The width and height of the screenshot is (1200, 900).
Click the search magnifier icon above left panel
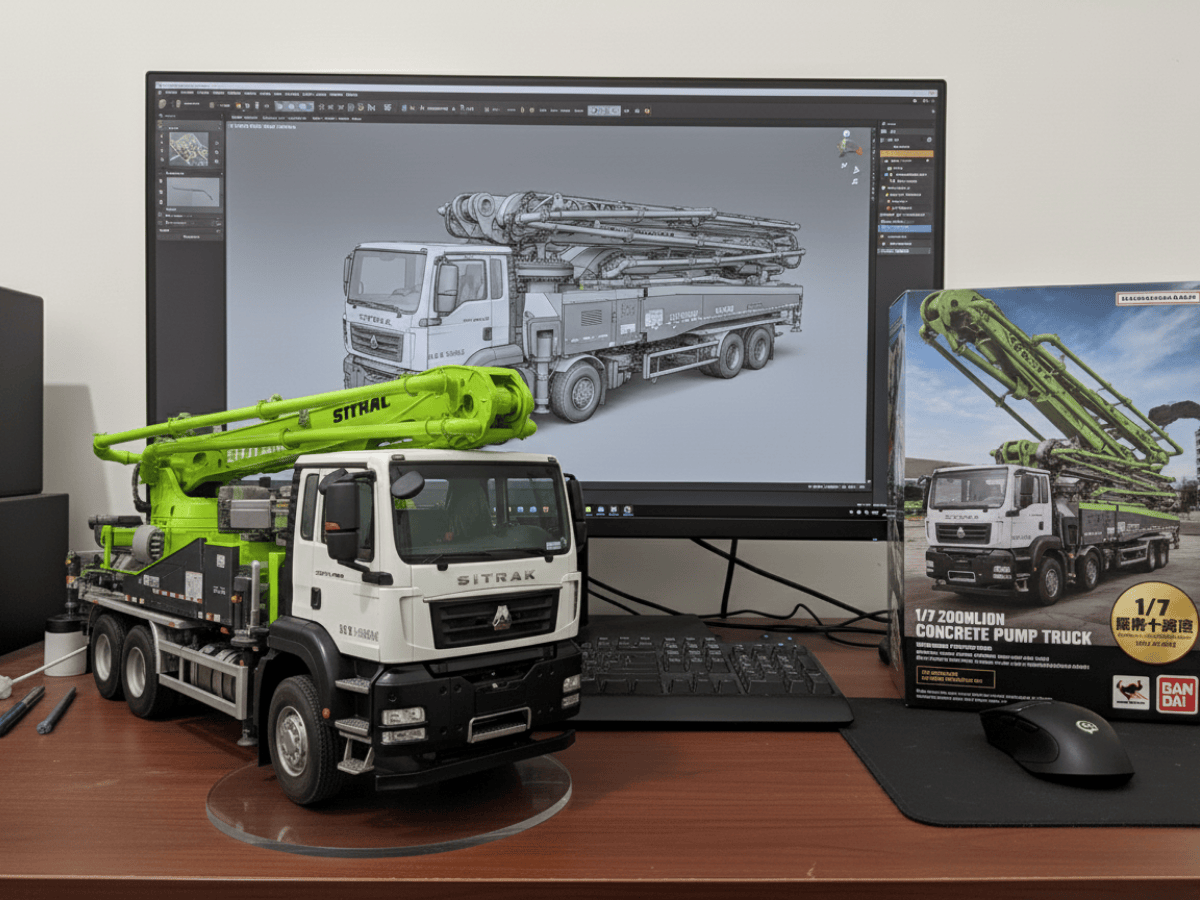pos(161,116)
